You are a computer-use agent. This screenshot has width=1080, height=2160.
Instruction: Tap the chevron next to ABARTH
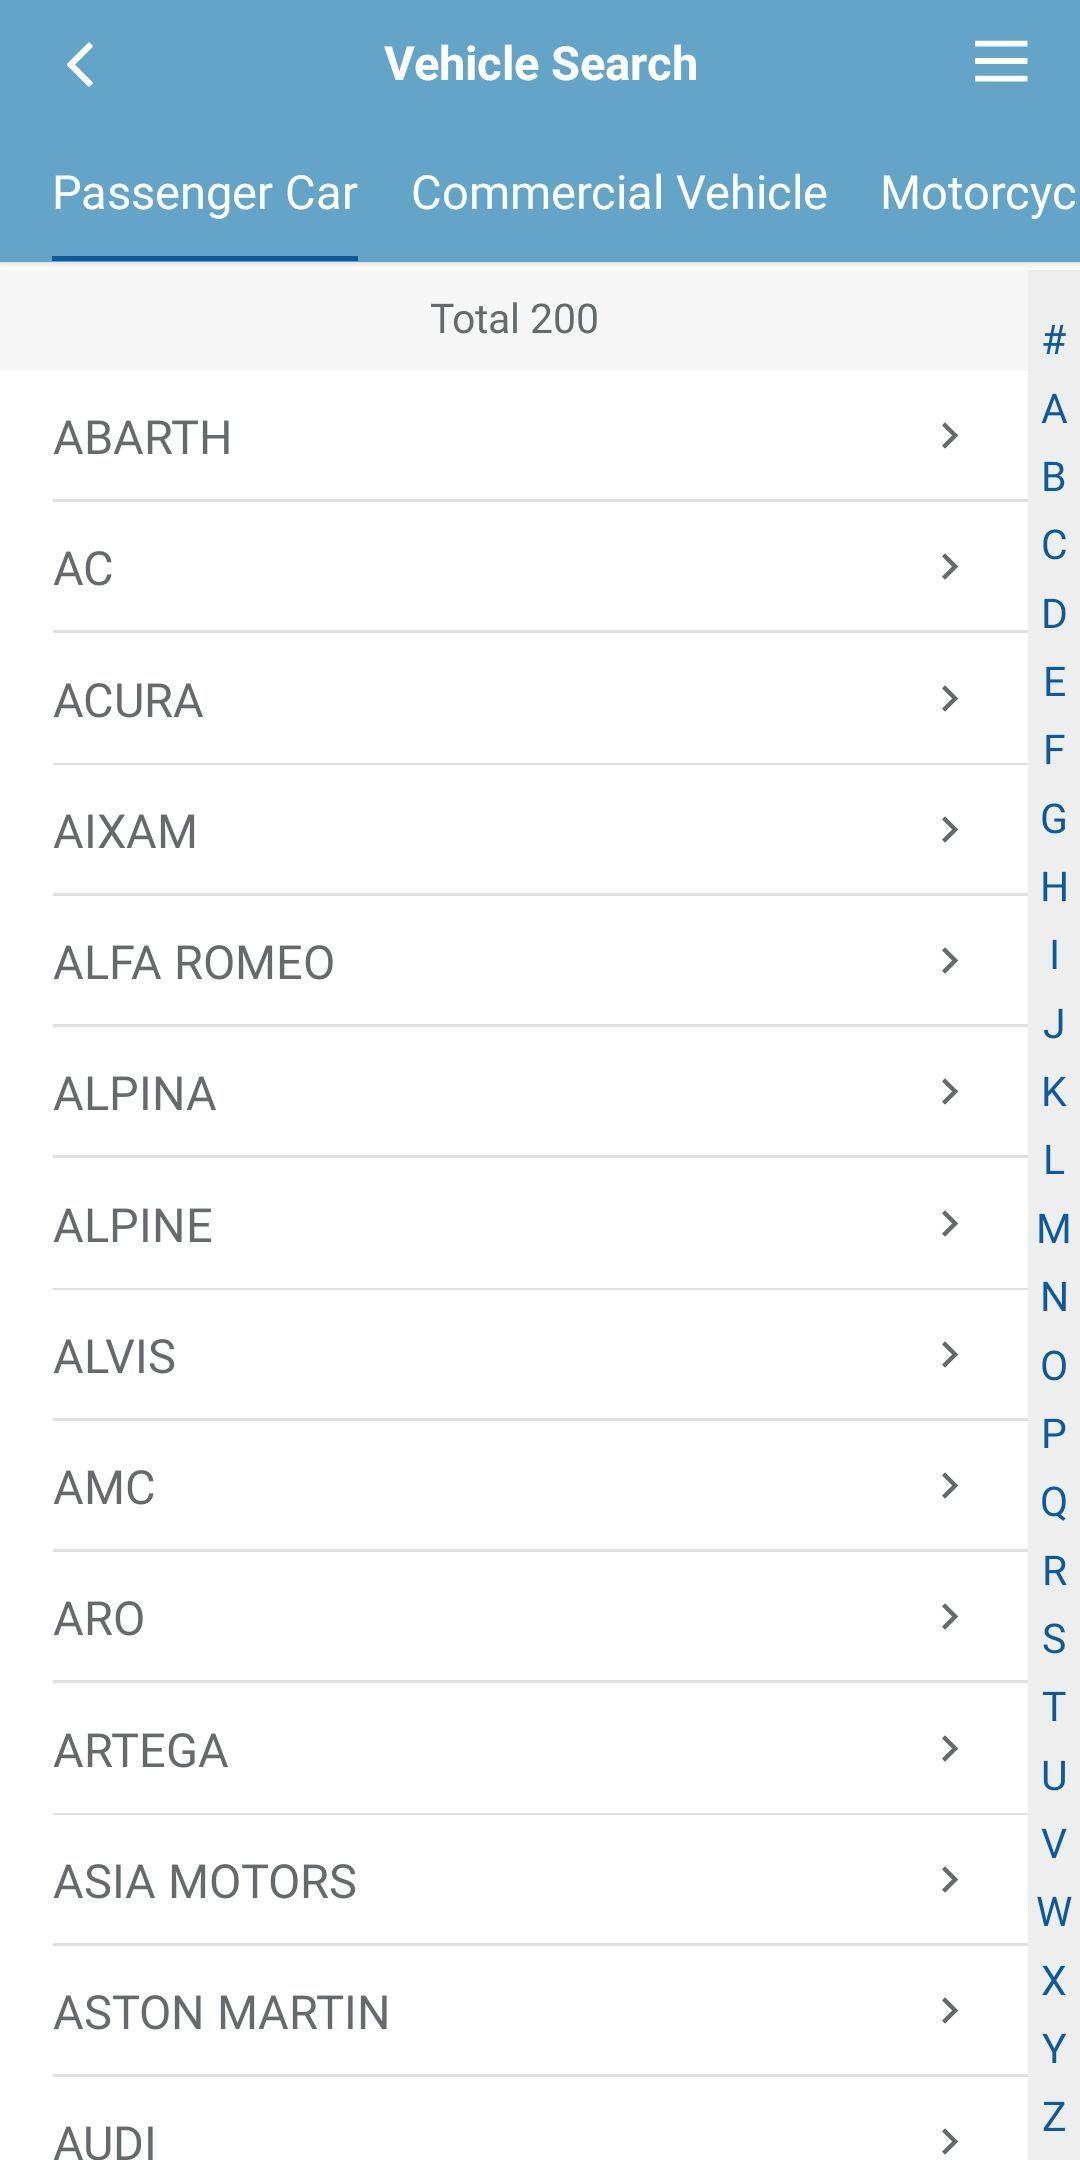[x=950, y=436]
